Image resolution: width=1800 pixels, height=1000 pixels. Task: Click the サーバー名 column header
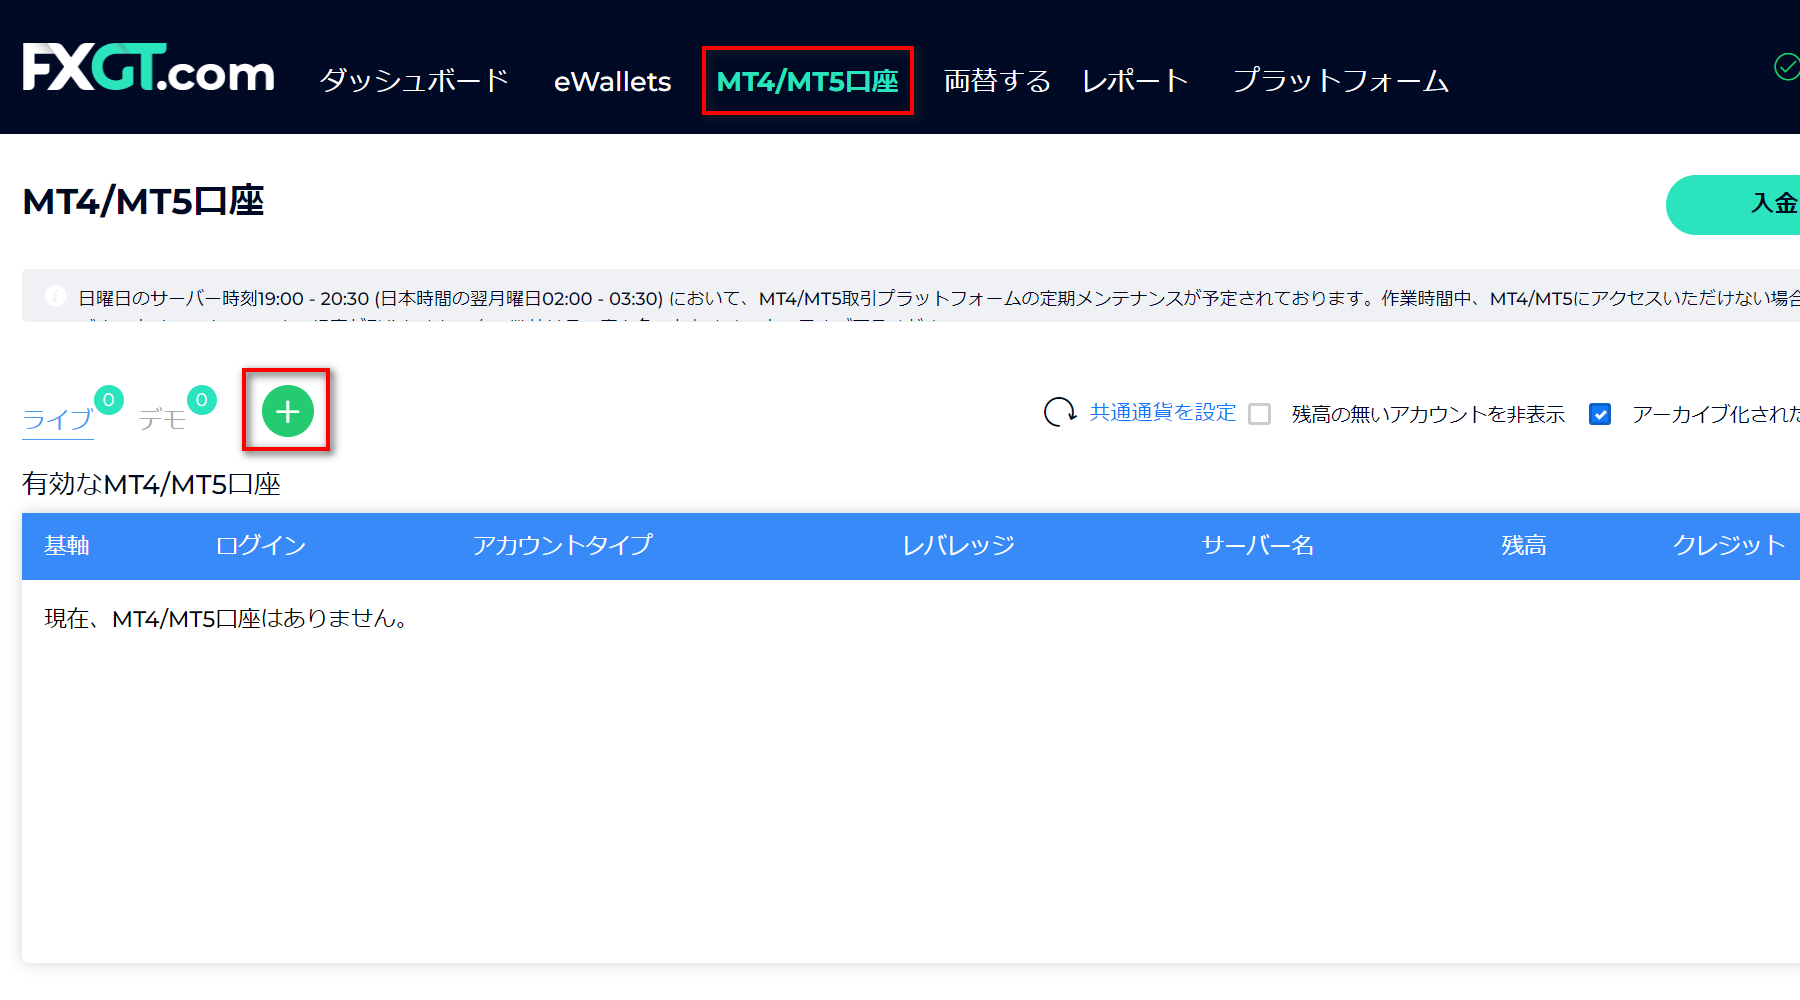point(1258,545)
